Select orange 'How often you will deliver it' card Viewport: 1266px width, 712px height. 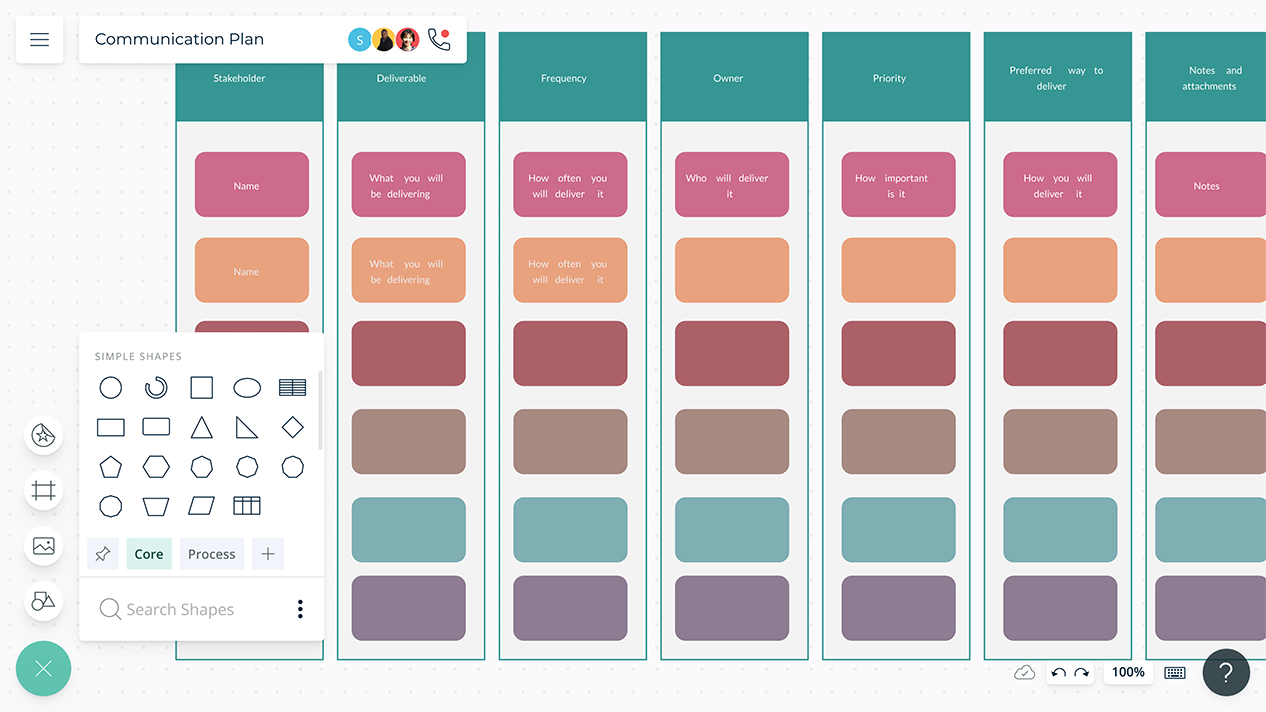pyautogui.click(x=570, y=271)
